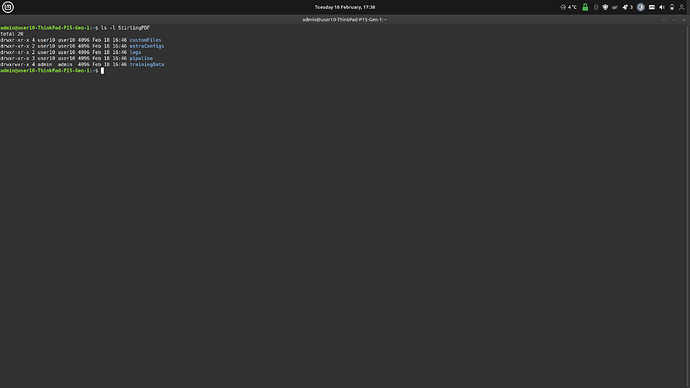Click the customFiles directory name
The height and width of the screenshot is (388, 690).
click(x=145, y=40)
